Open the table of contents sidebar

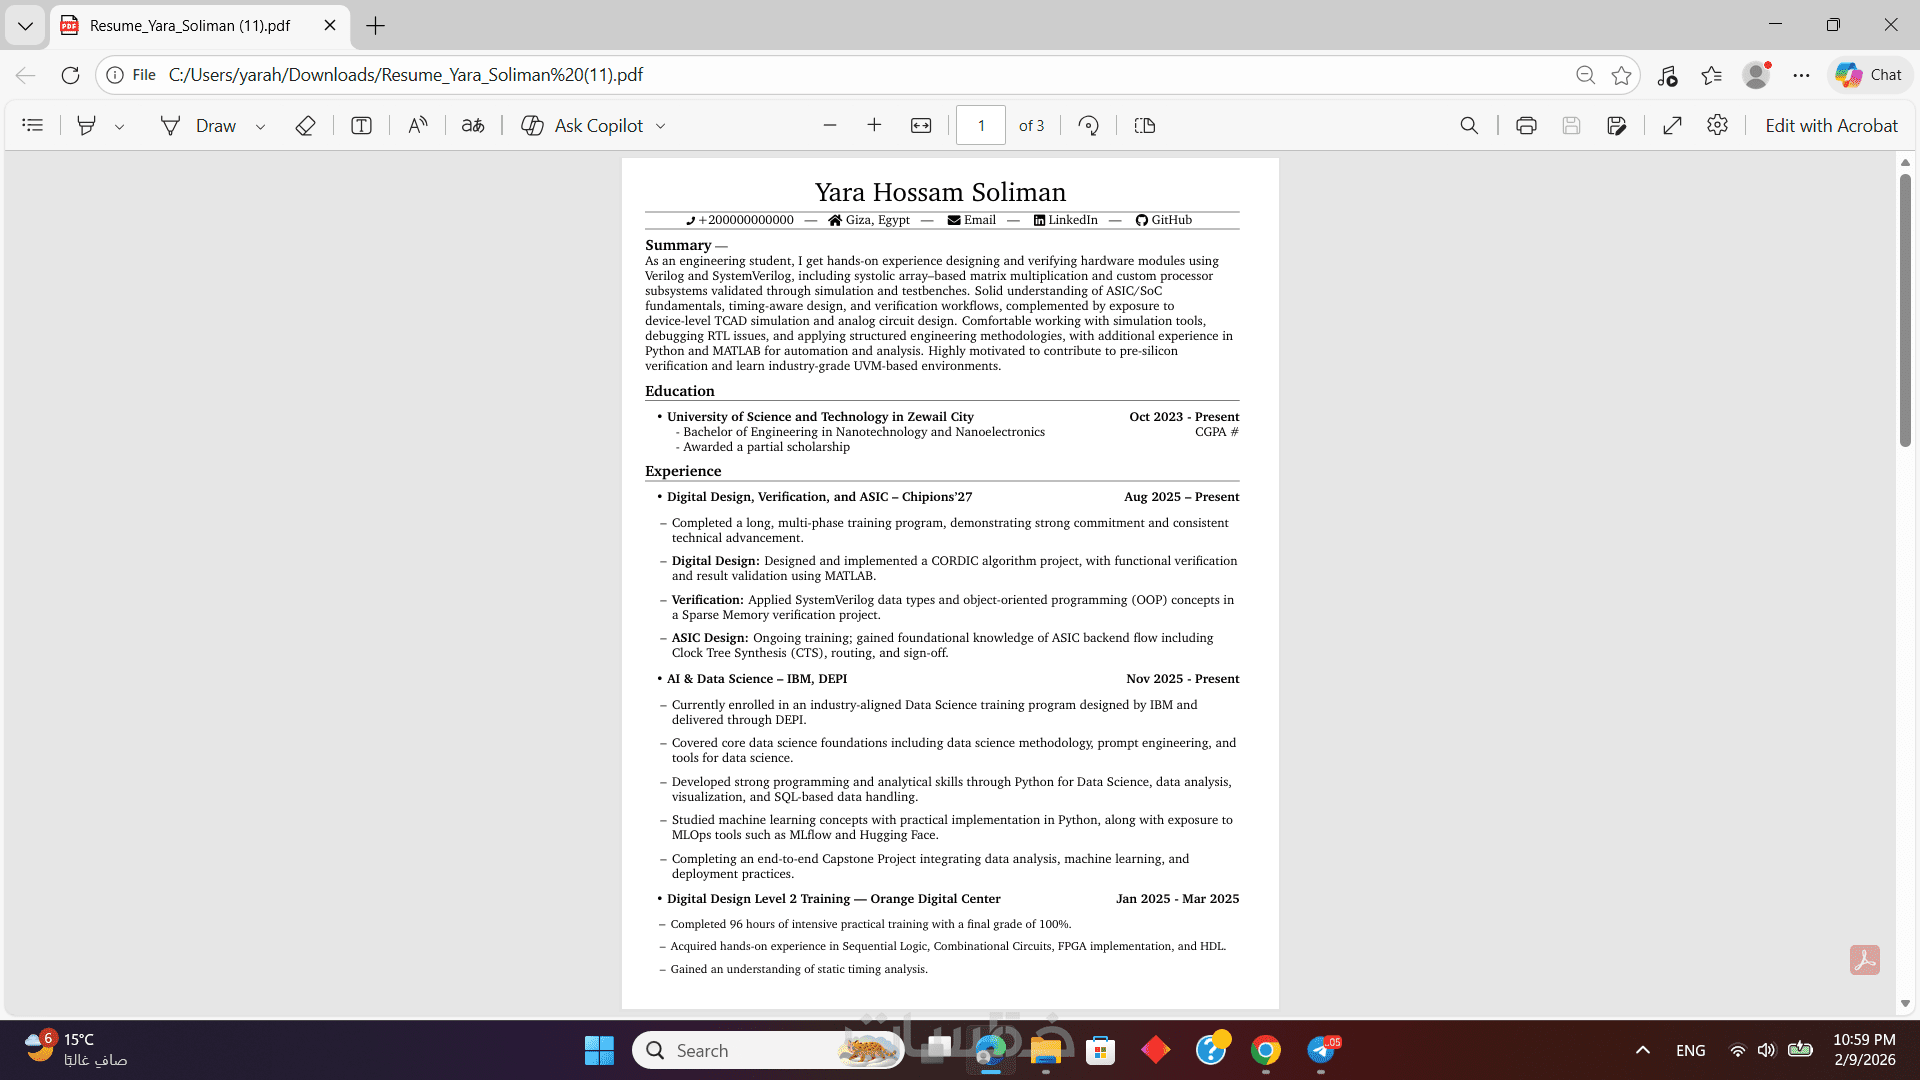33,125
